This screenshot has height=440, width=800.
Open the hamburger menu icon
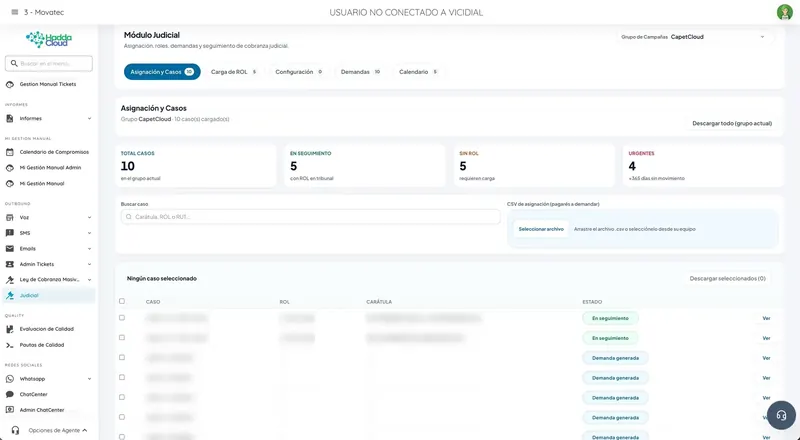point(15,12)
